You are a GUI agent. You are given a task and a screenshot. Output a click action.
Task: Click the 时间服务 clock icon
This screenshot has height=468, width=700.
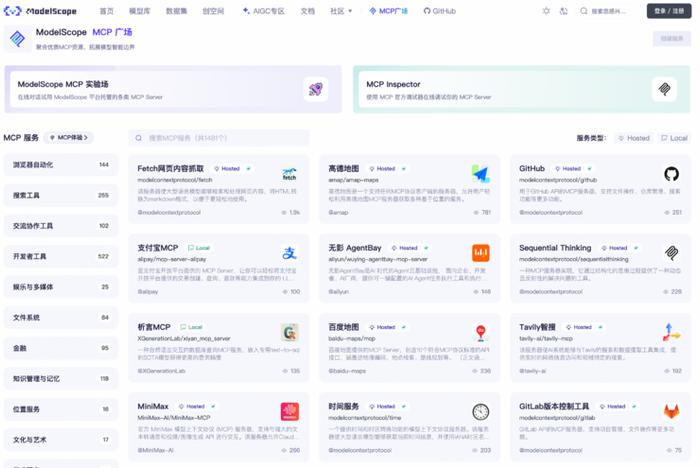click(481, 412)
